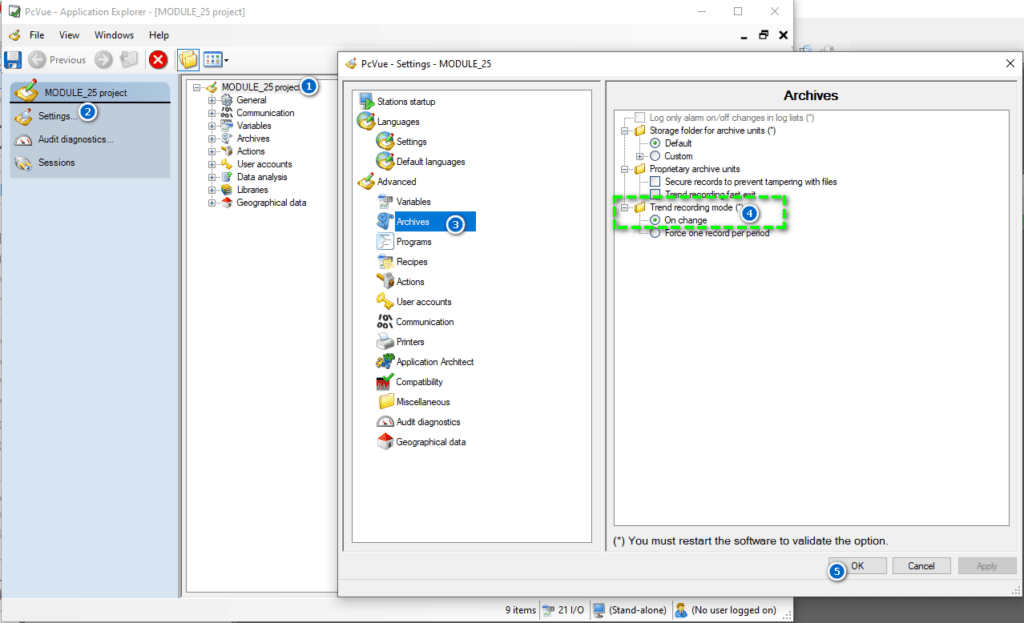Select On change trend recording mode
The image size is (1024, 623).
coord(655,220)
